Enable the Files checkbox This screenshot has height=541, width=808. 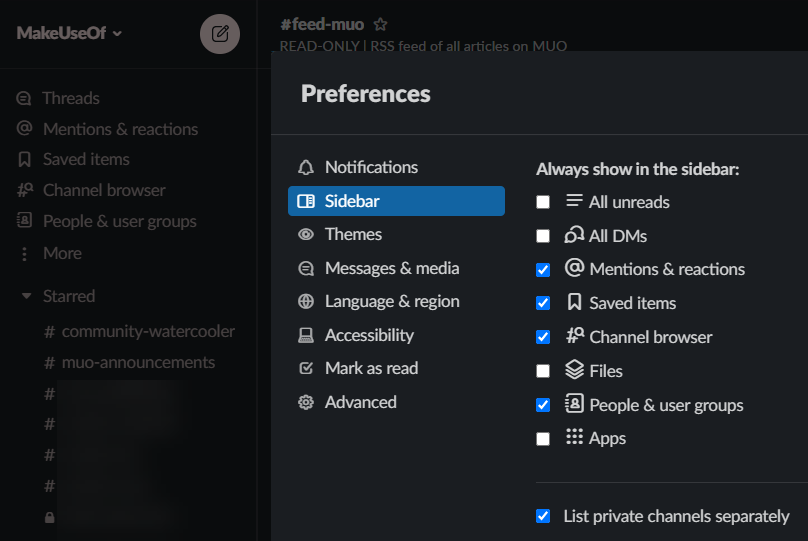543,371
